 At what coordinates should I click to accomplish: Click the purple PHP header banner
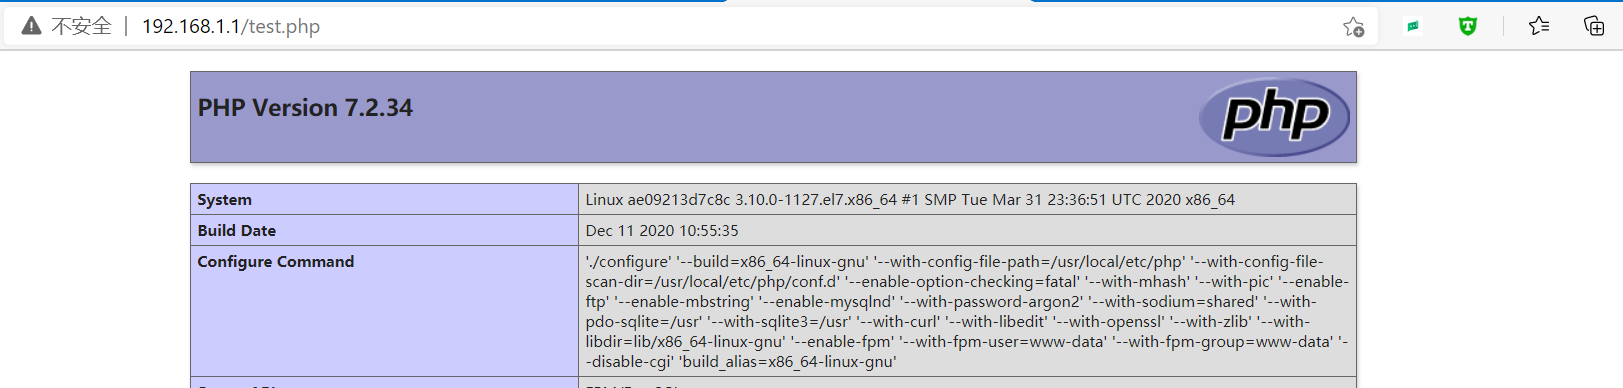pyautogui.click(x=773, y=117)
